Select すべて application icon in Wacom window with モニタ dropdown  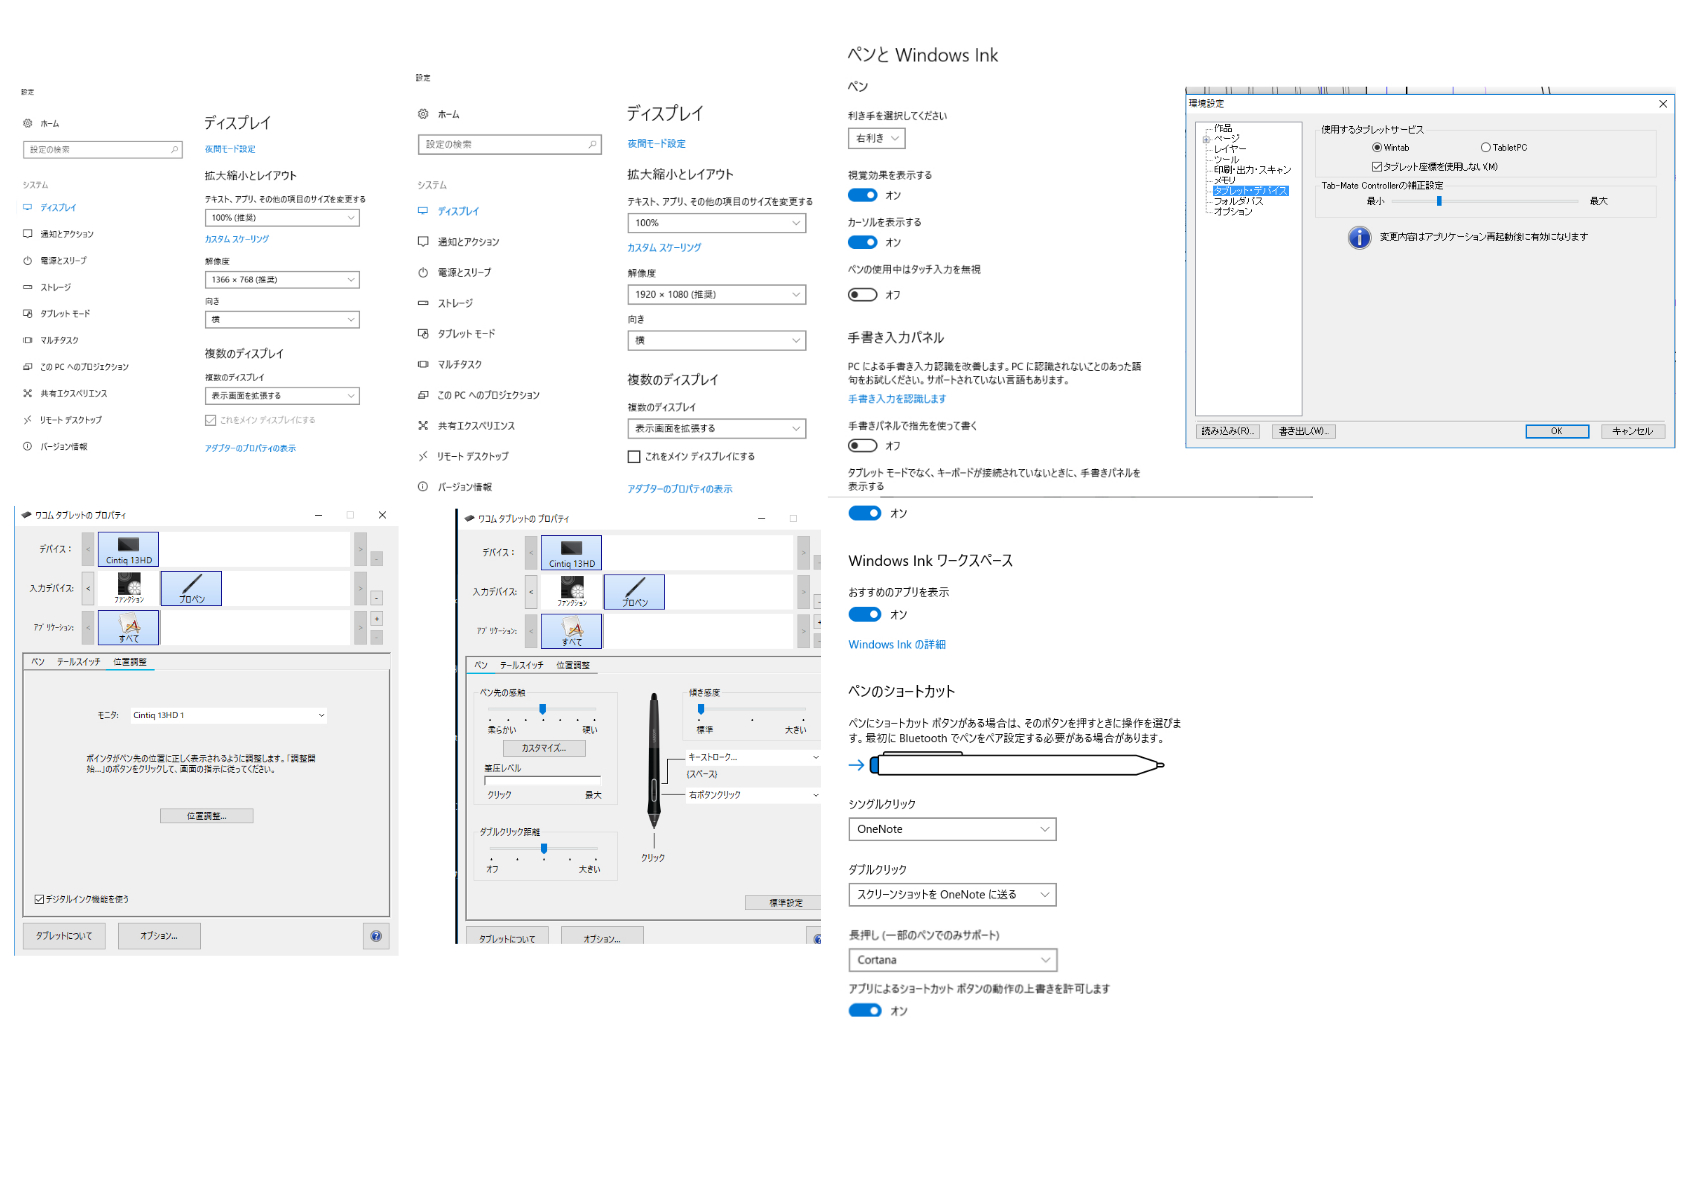pyautogui.click(x=128, y=627)
